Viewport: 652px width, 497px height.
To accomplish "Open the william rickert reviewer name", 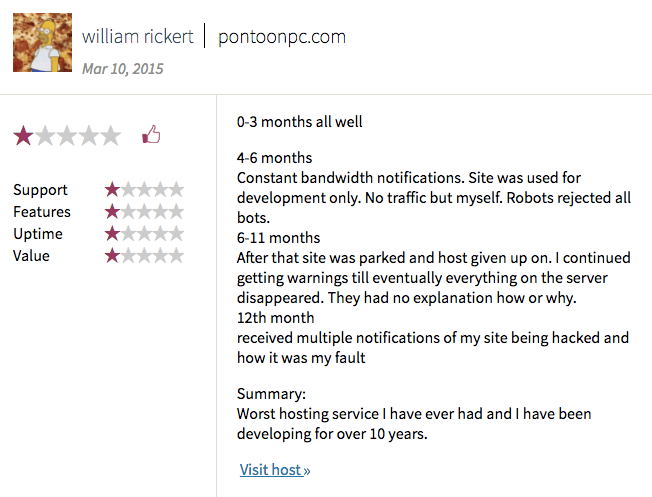I will point(138,37).
